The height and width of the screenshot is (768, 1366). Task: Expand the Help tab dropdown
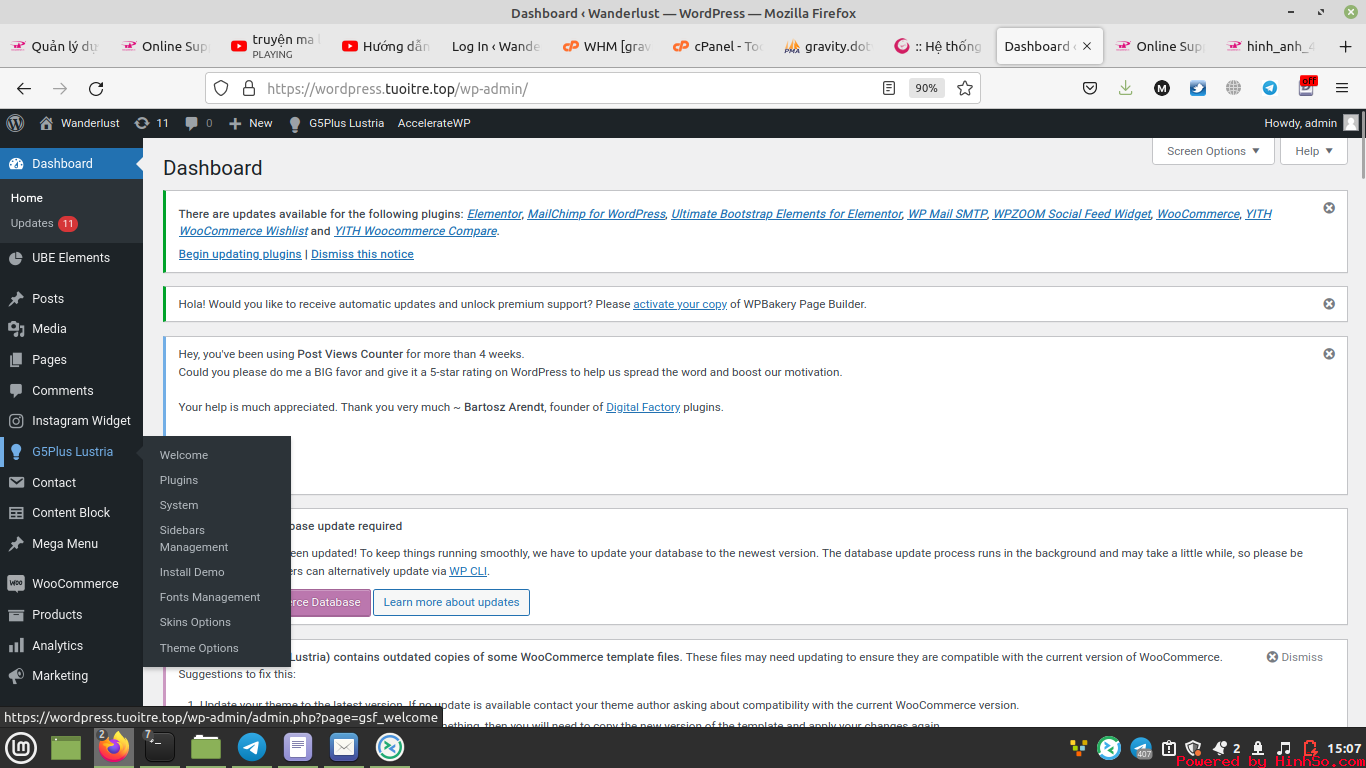[1314, 151]
